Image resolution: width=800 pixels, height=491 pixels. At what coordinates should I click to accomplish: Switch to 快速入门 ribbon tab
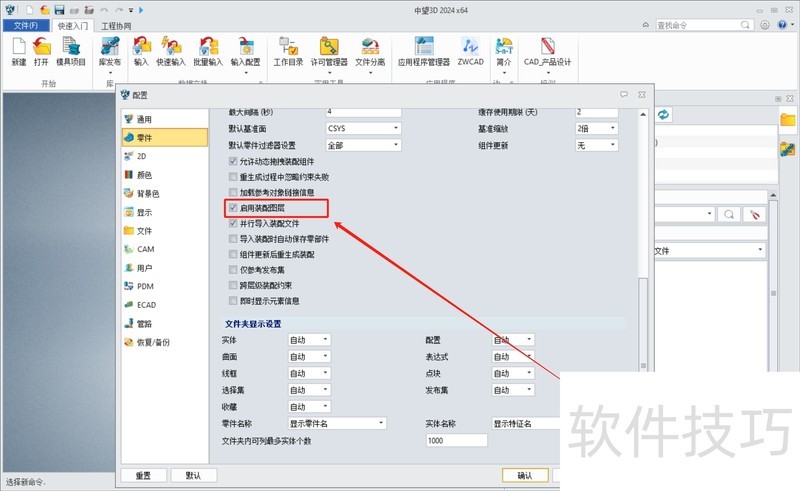pos(72,26)
